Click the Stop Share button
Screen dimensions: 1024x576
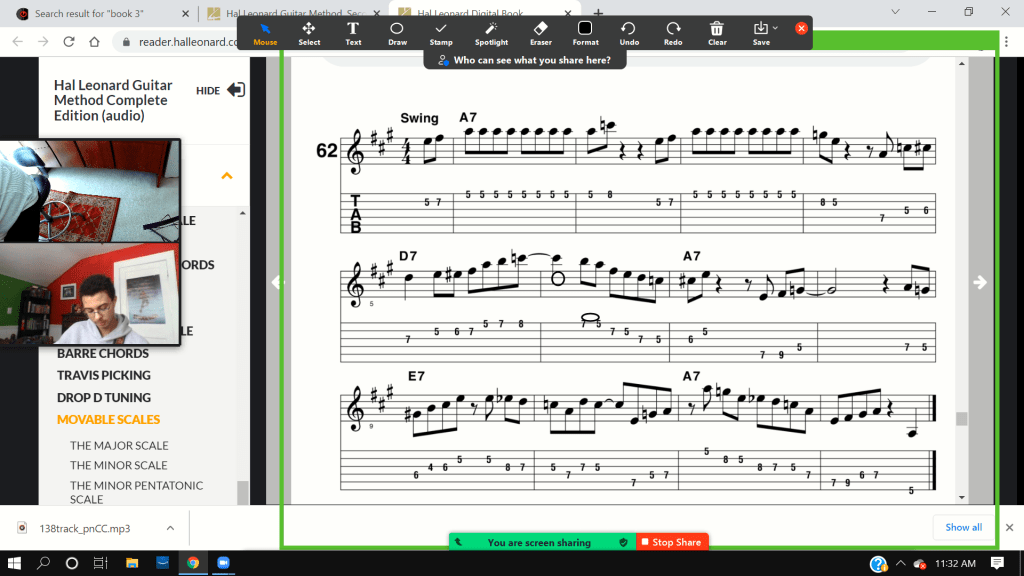point(671,542)
